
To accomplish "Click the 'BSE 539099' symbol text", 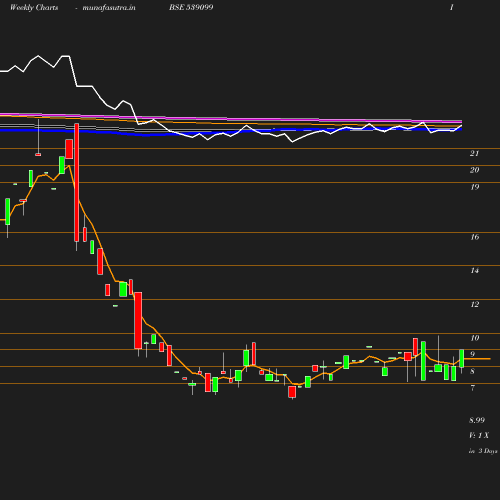I will click(191, 7).
